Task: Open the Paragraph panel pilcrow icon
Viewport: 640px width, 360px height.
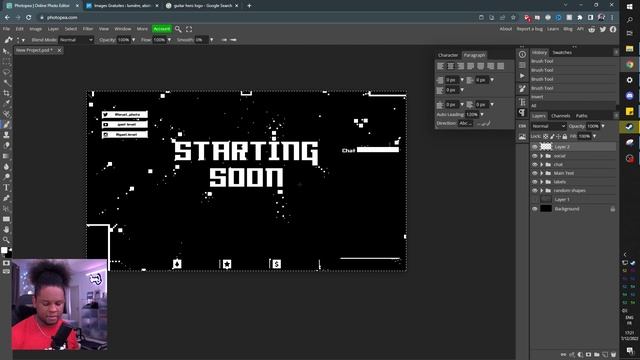Action: pos(522,112)
